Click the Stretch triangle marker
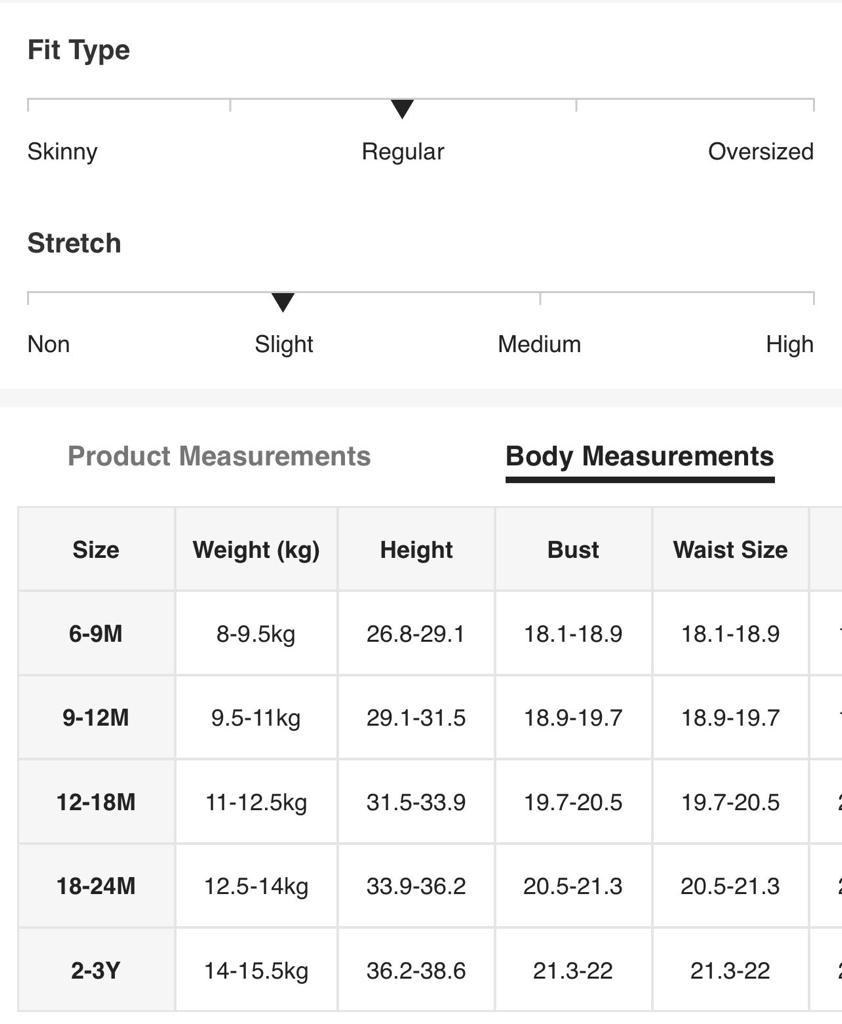Viewport: 842px width, 1024px height. (x=283, y=302)
